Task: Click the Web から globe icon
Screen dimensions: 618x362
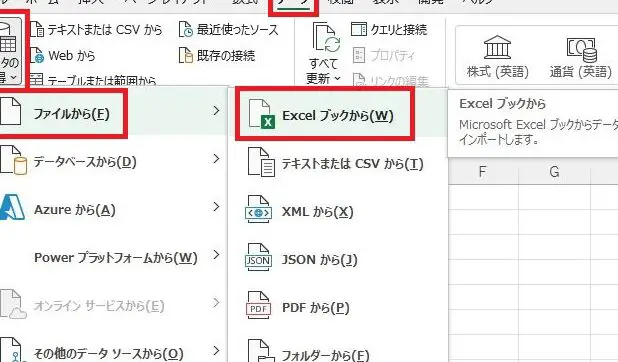Action: pos(37,56)
